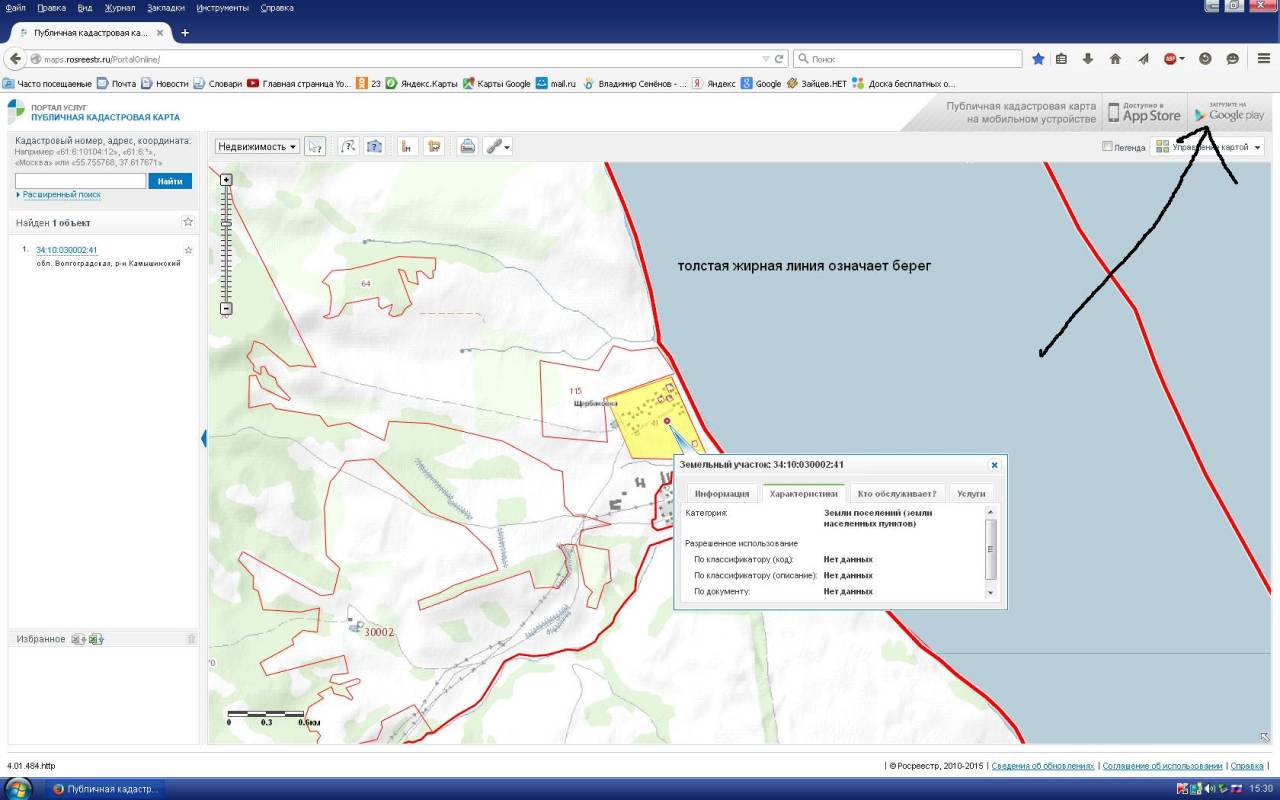Open the map link sharing tool
This screenshot has height=800, width=1280.
(x=498, y=146)
